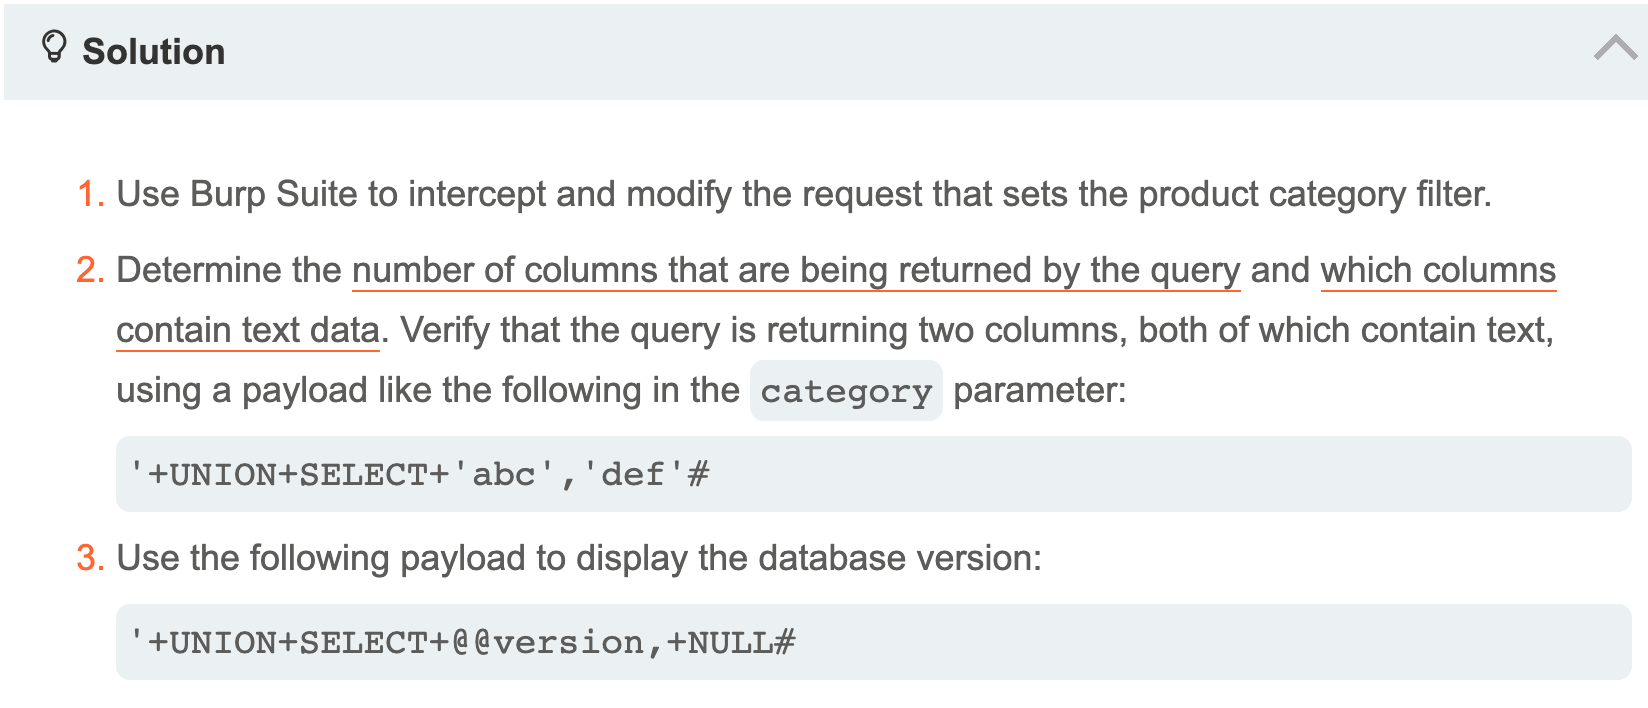Click the 'abc' string in the first payload
Viewport: 1648px width, 708px height.
[x=504, y=474]
